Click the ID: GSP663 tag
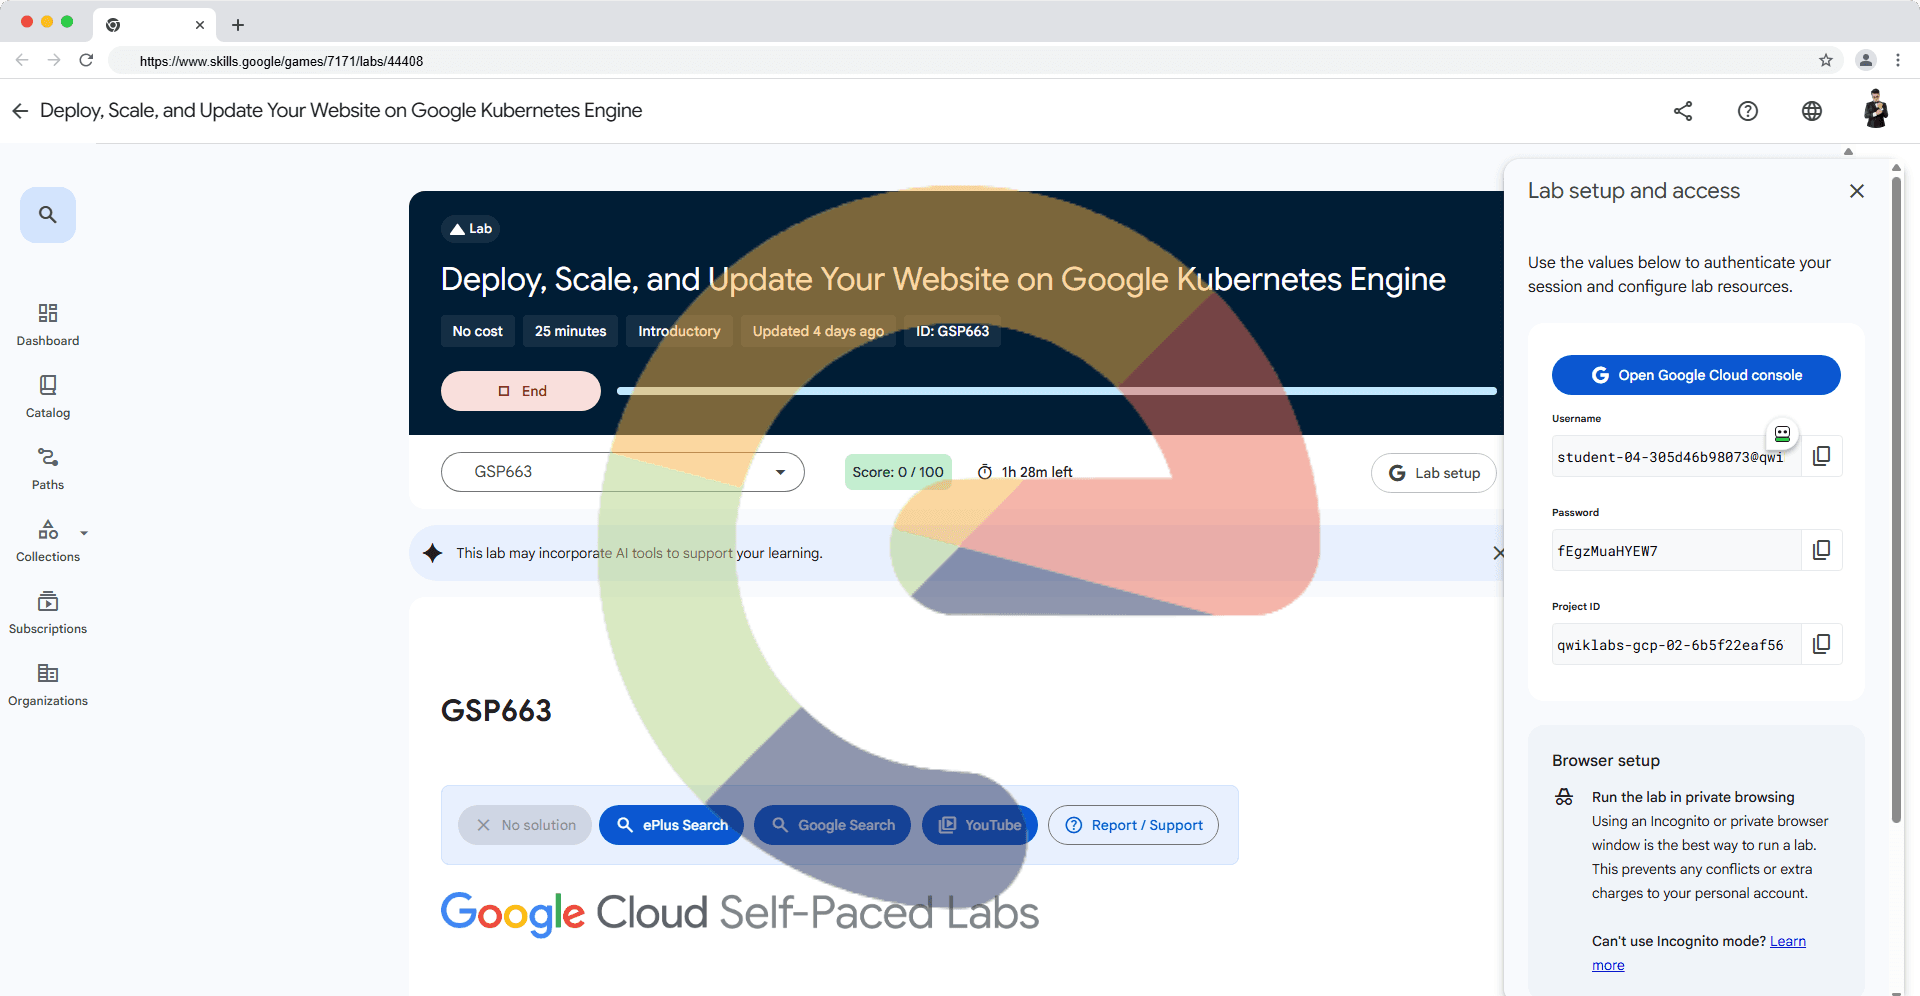Screen dimensions: 1920x996 point(952,331)
